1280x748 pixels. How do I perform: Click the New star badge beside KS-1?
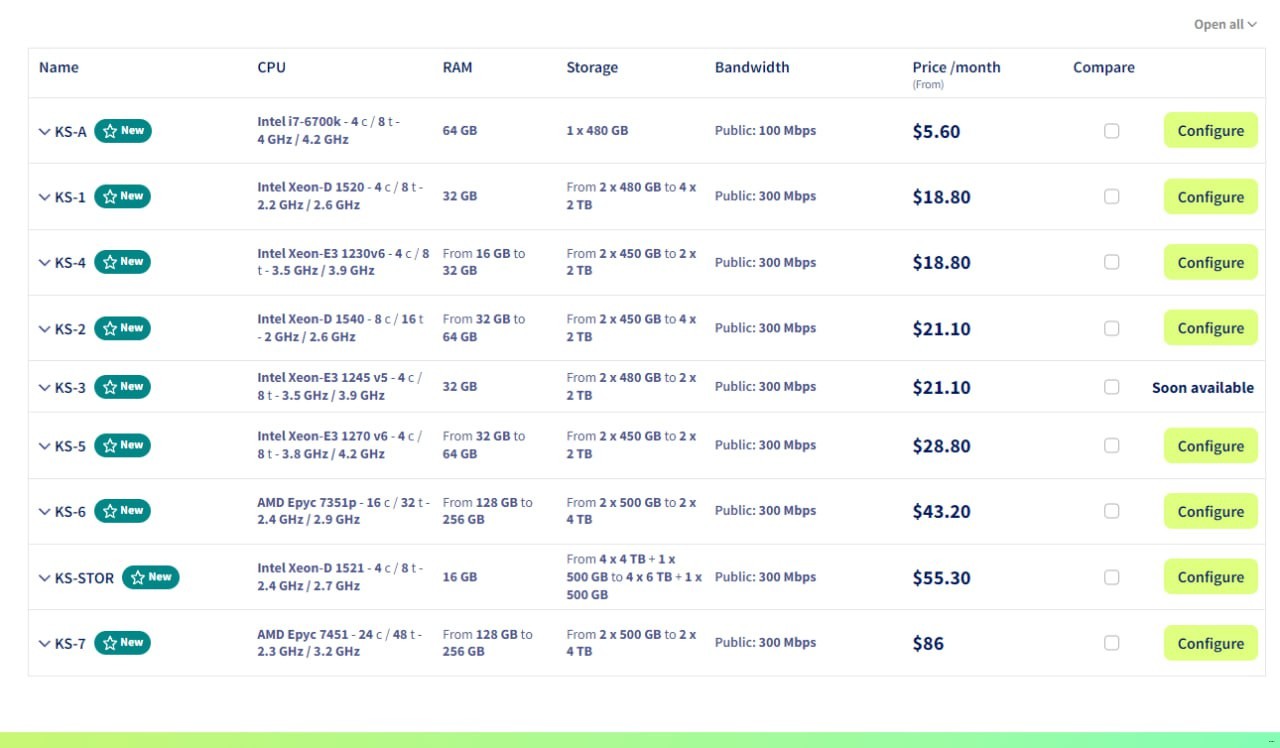coord(122,197)
